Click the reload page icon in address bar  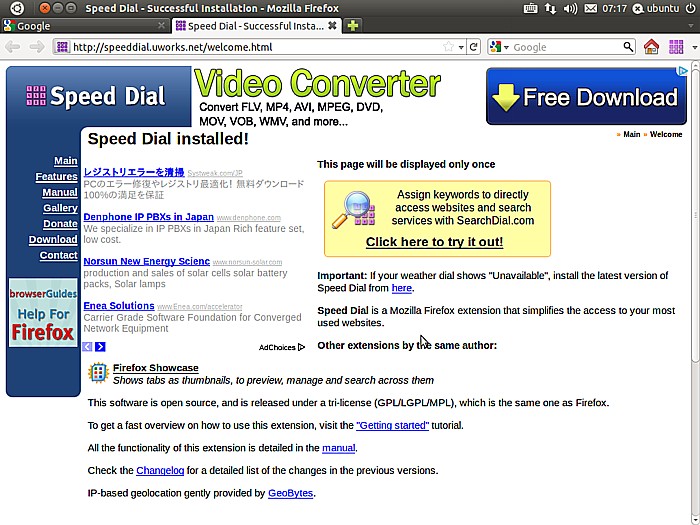(473, 46)
